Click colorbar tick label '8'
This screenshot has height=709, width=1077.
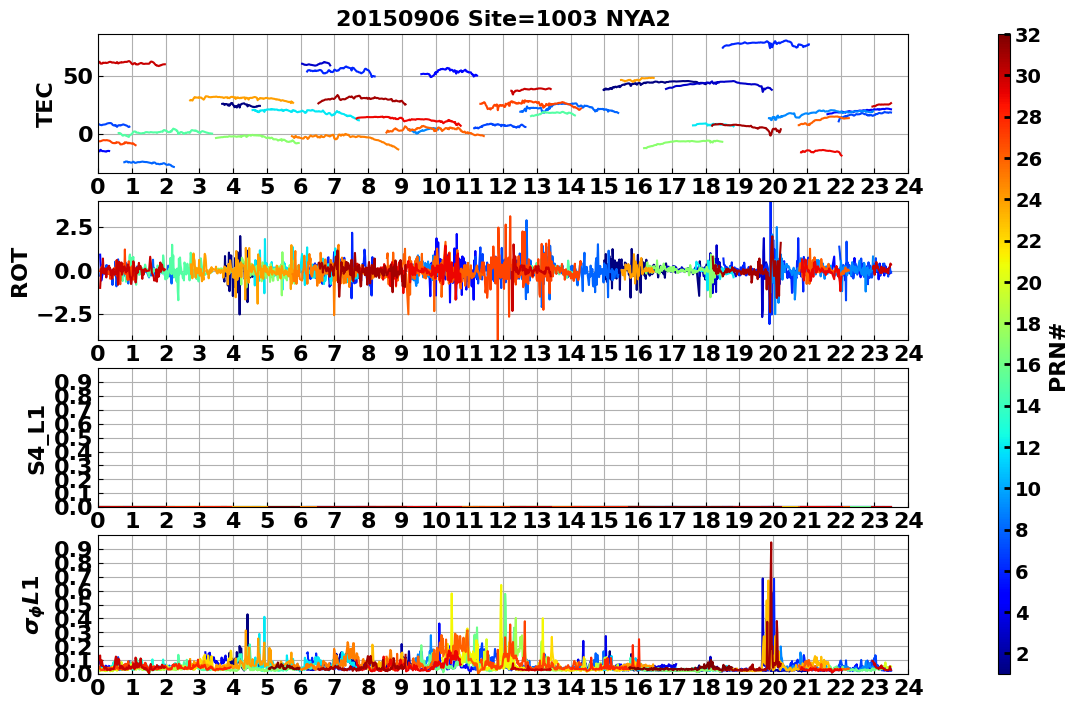pos(1022,530)
